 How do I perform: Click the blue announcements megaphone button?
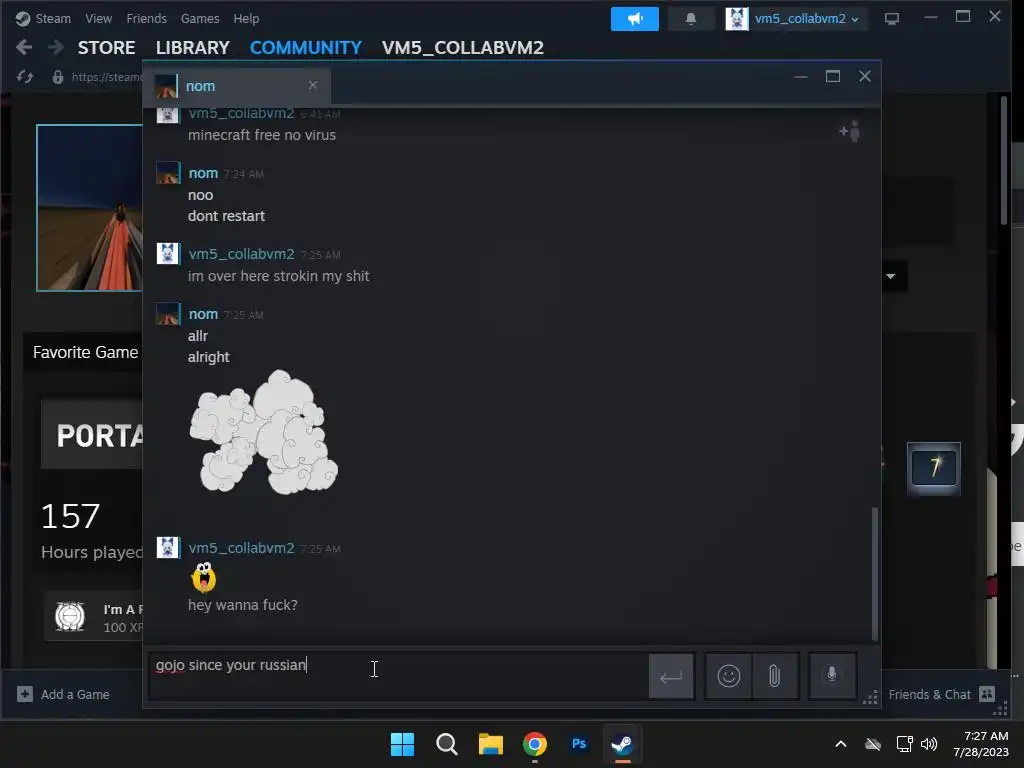click(x=635, y=19)
